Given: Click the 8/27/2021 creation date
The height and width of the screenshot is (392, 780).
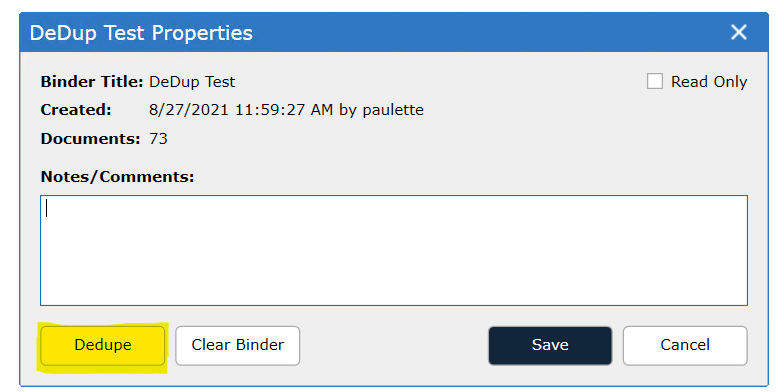Looking at the screenshot, I should 189,109.
